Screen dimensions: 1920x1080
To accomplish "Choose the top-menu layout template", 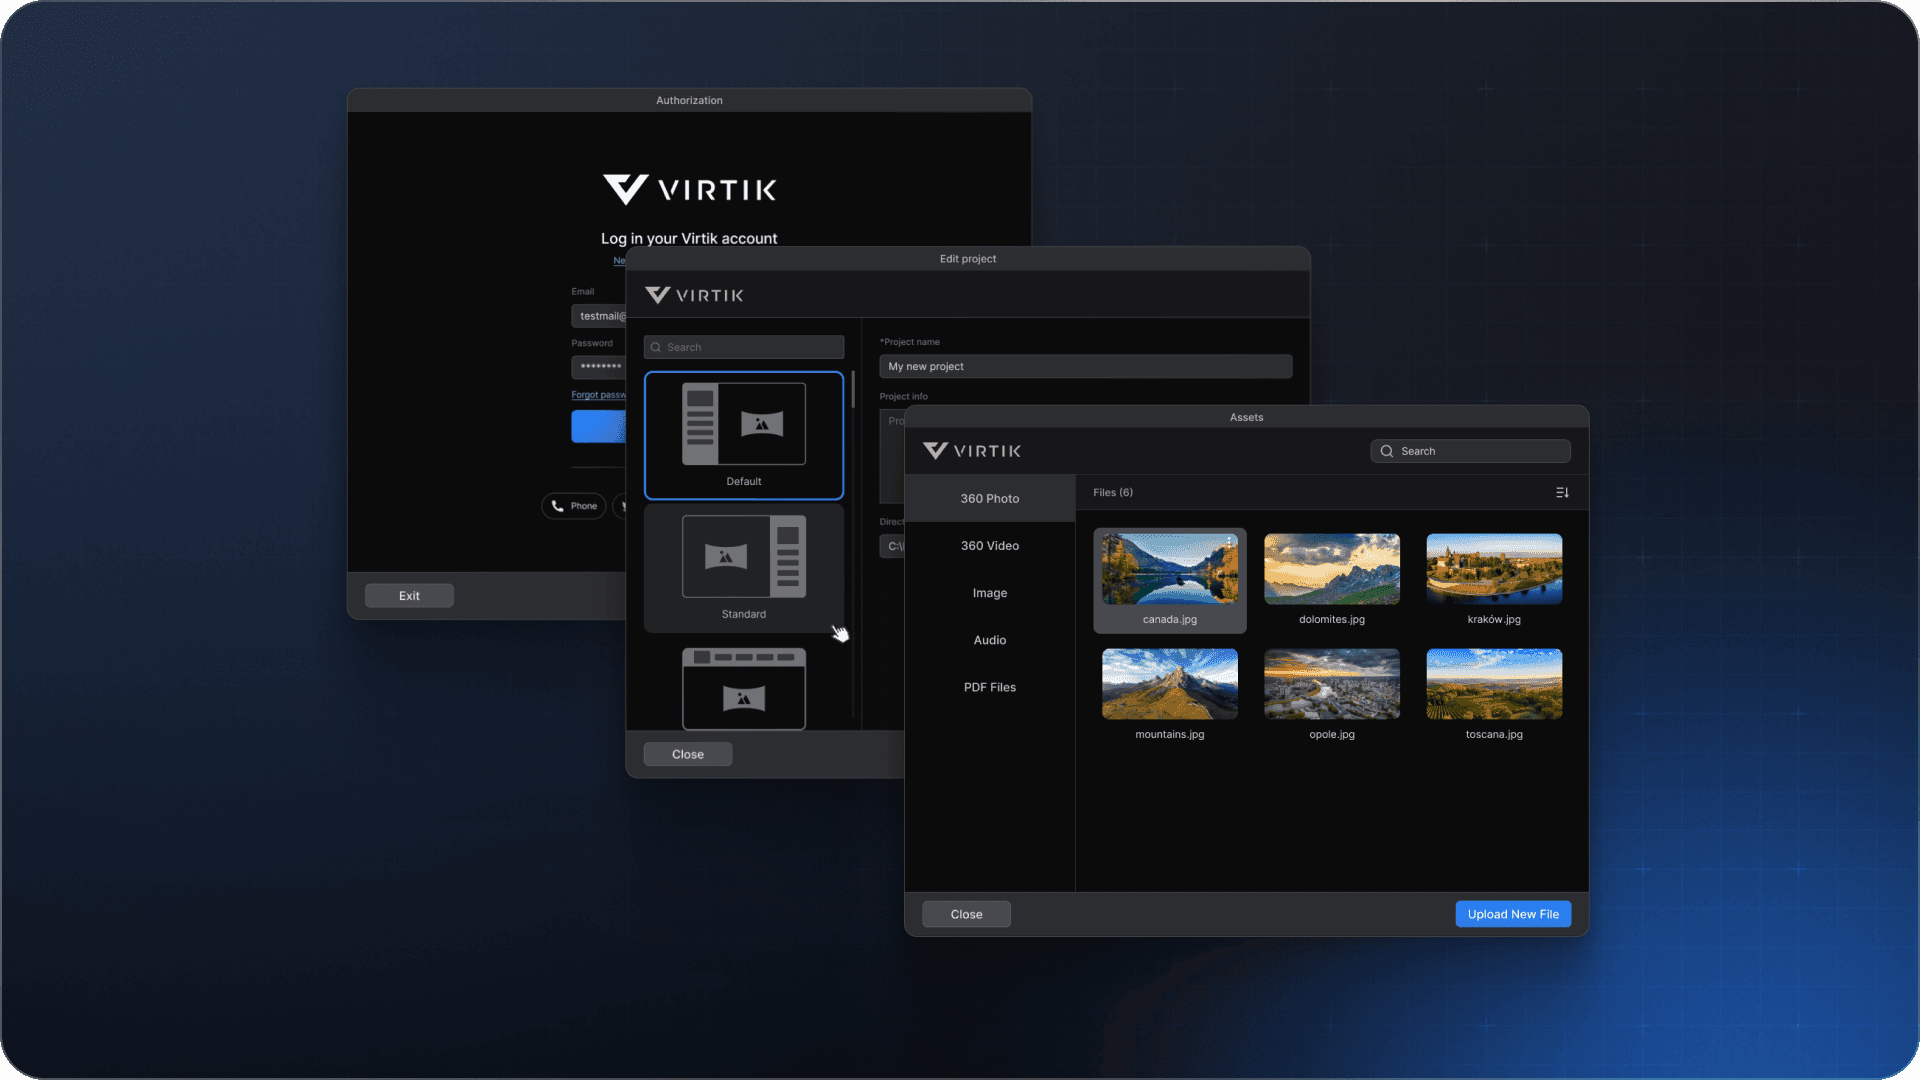I will tap(743, 688).
